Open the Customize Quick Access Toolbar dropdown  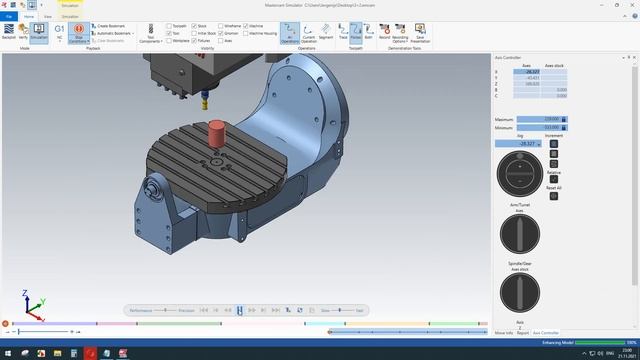[41, 5]
